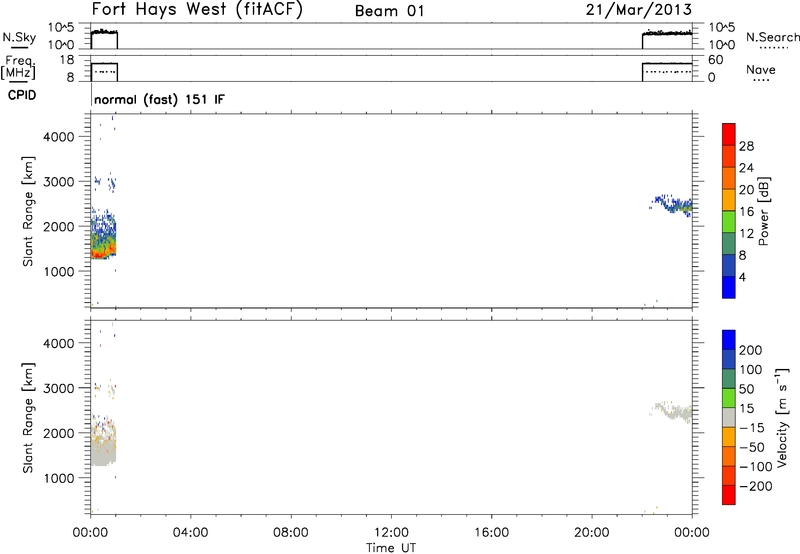The height and width of the screenshot is (554, 800).
Task: Click the "4" label on Power colorbar
Action: coord(742,277)
